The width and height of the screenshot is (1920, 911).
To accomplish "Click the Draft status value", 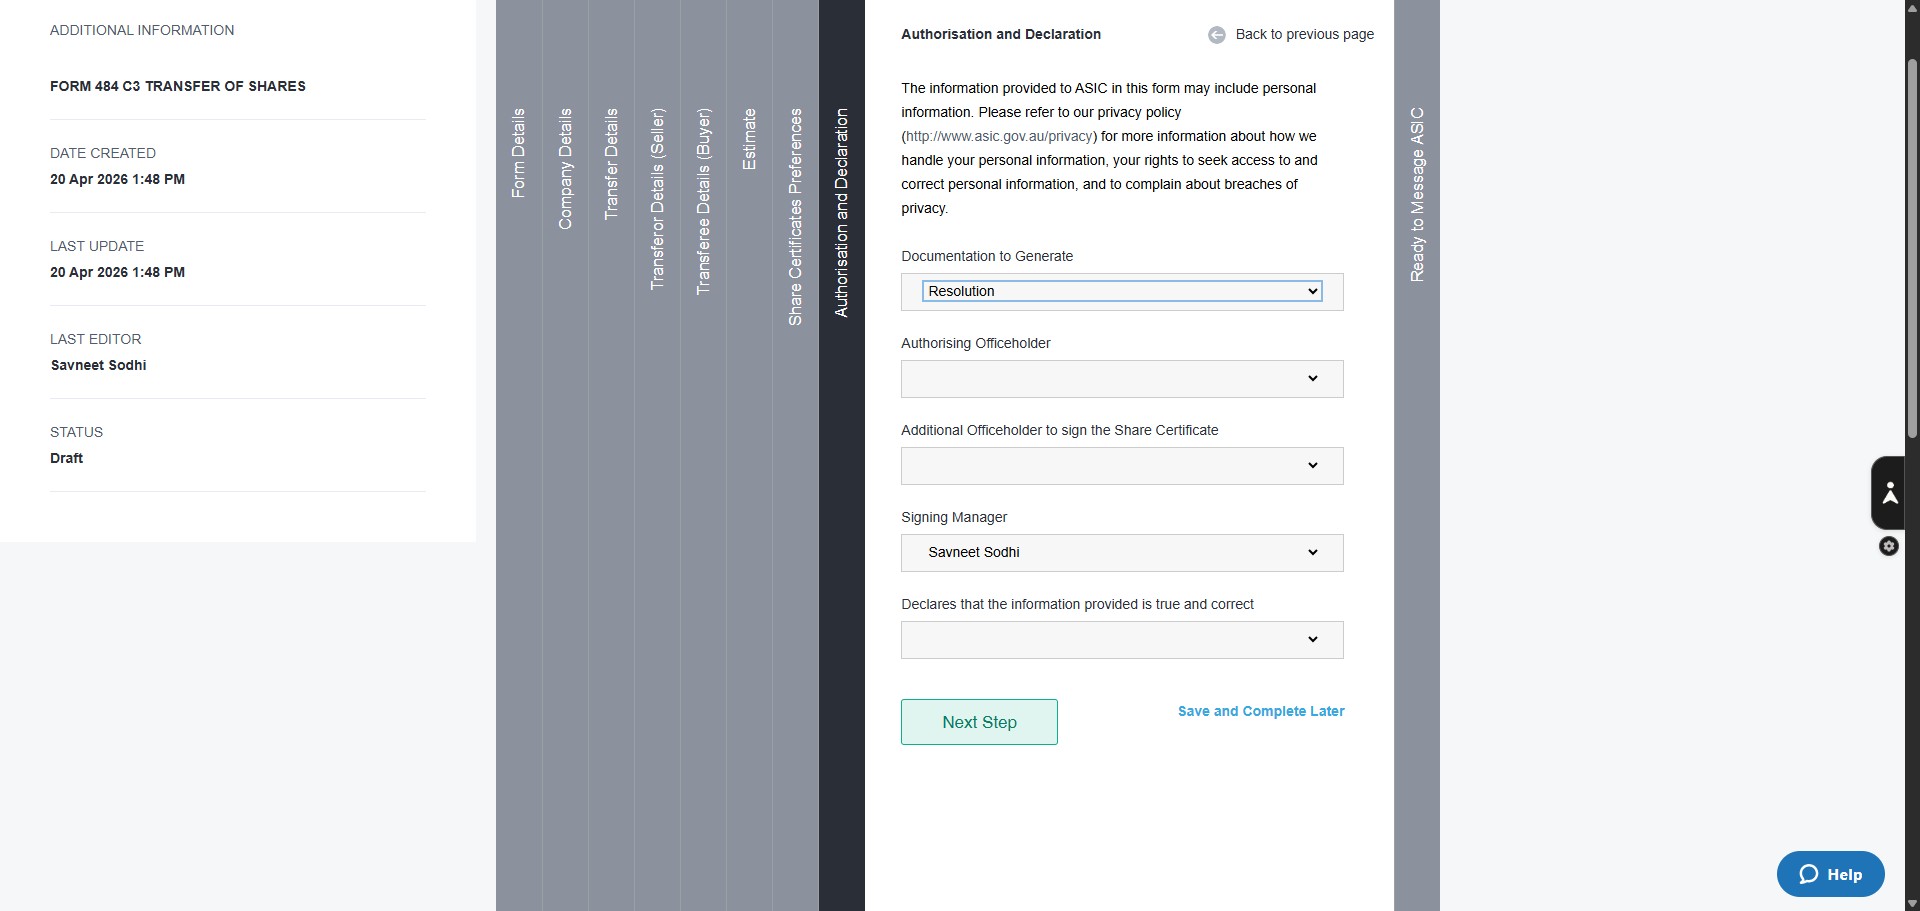I will point(66,458).
